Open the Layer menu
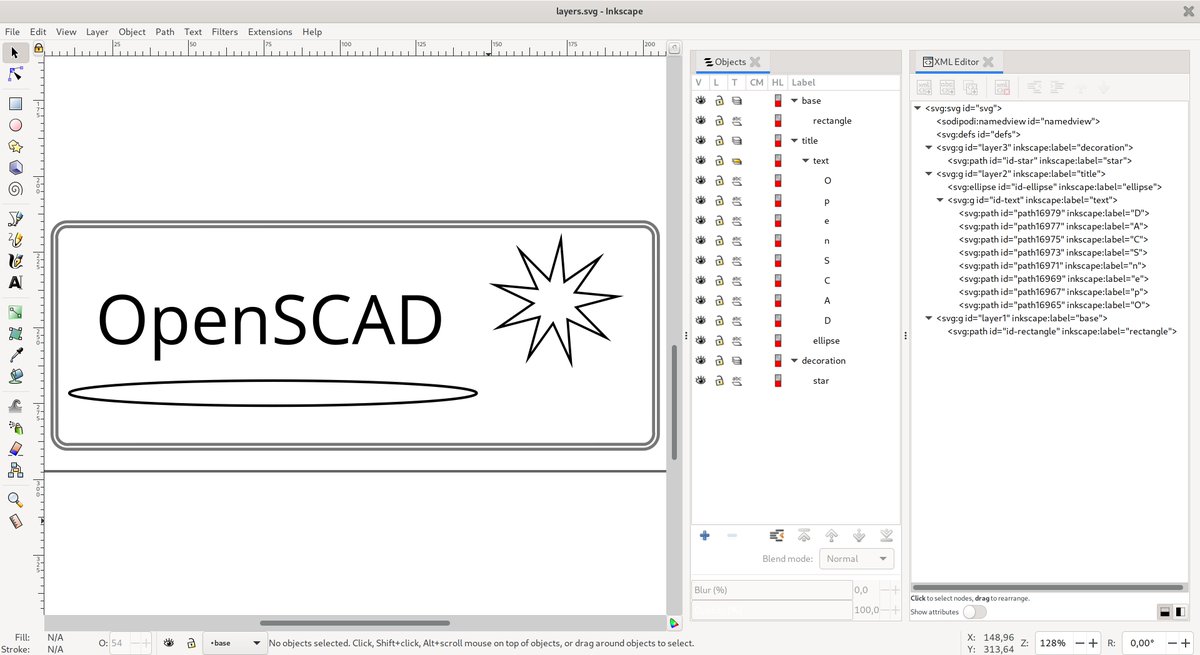 (x=97, y=32)
